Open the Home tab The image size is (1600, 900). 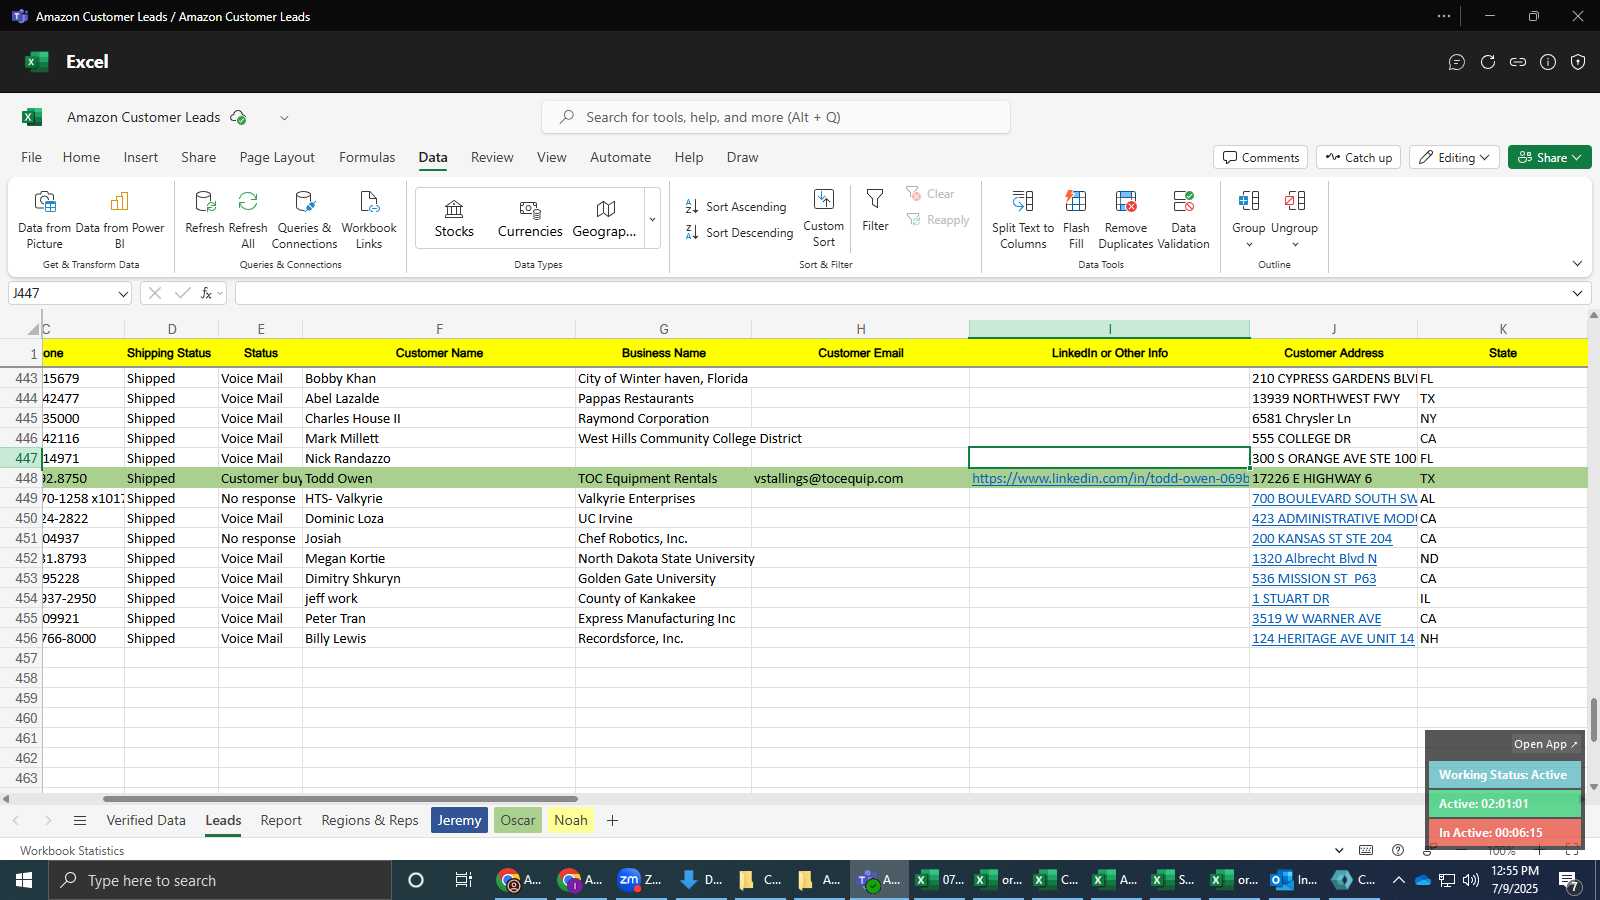[x=81, y=158]
